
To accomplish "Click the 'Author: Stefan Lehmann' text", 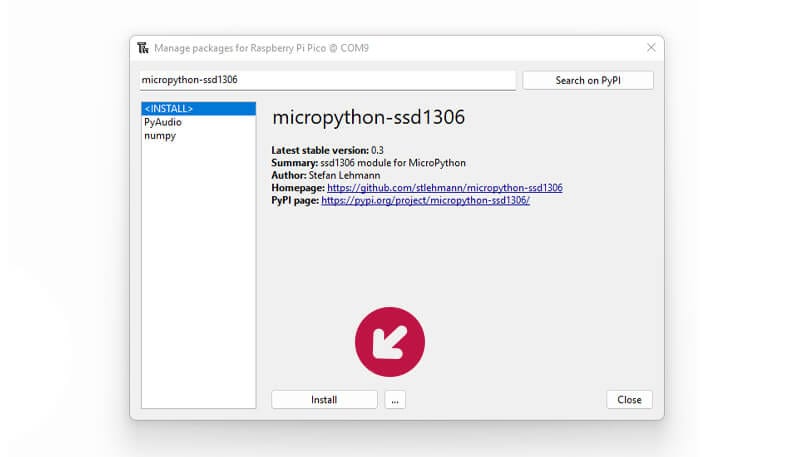I will pos(326,175).
